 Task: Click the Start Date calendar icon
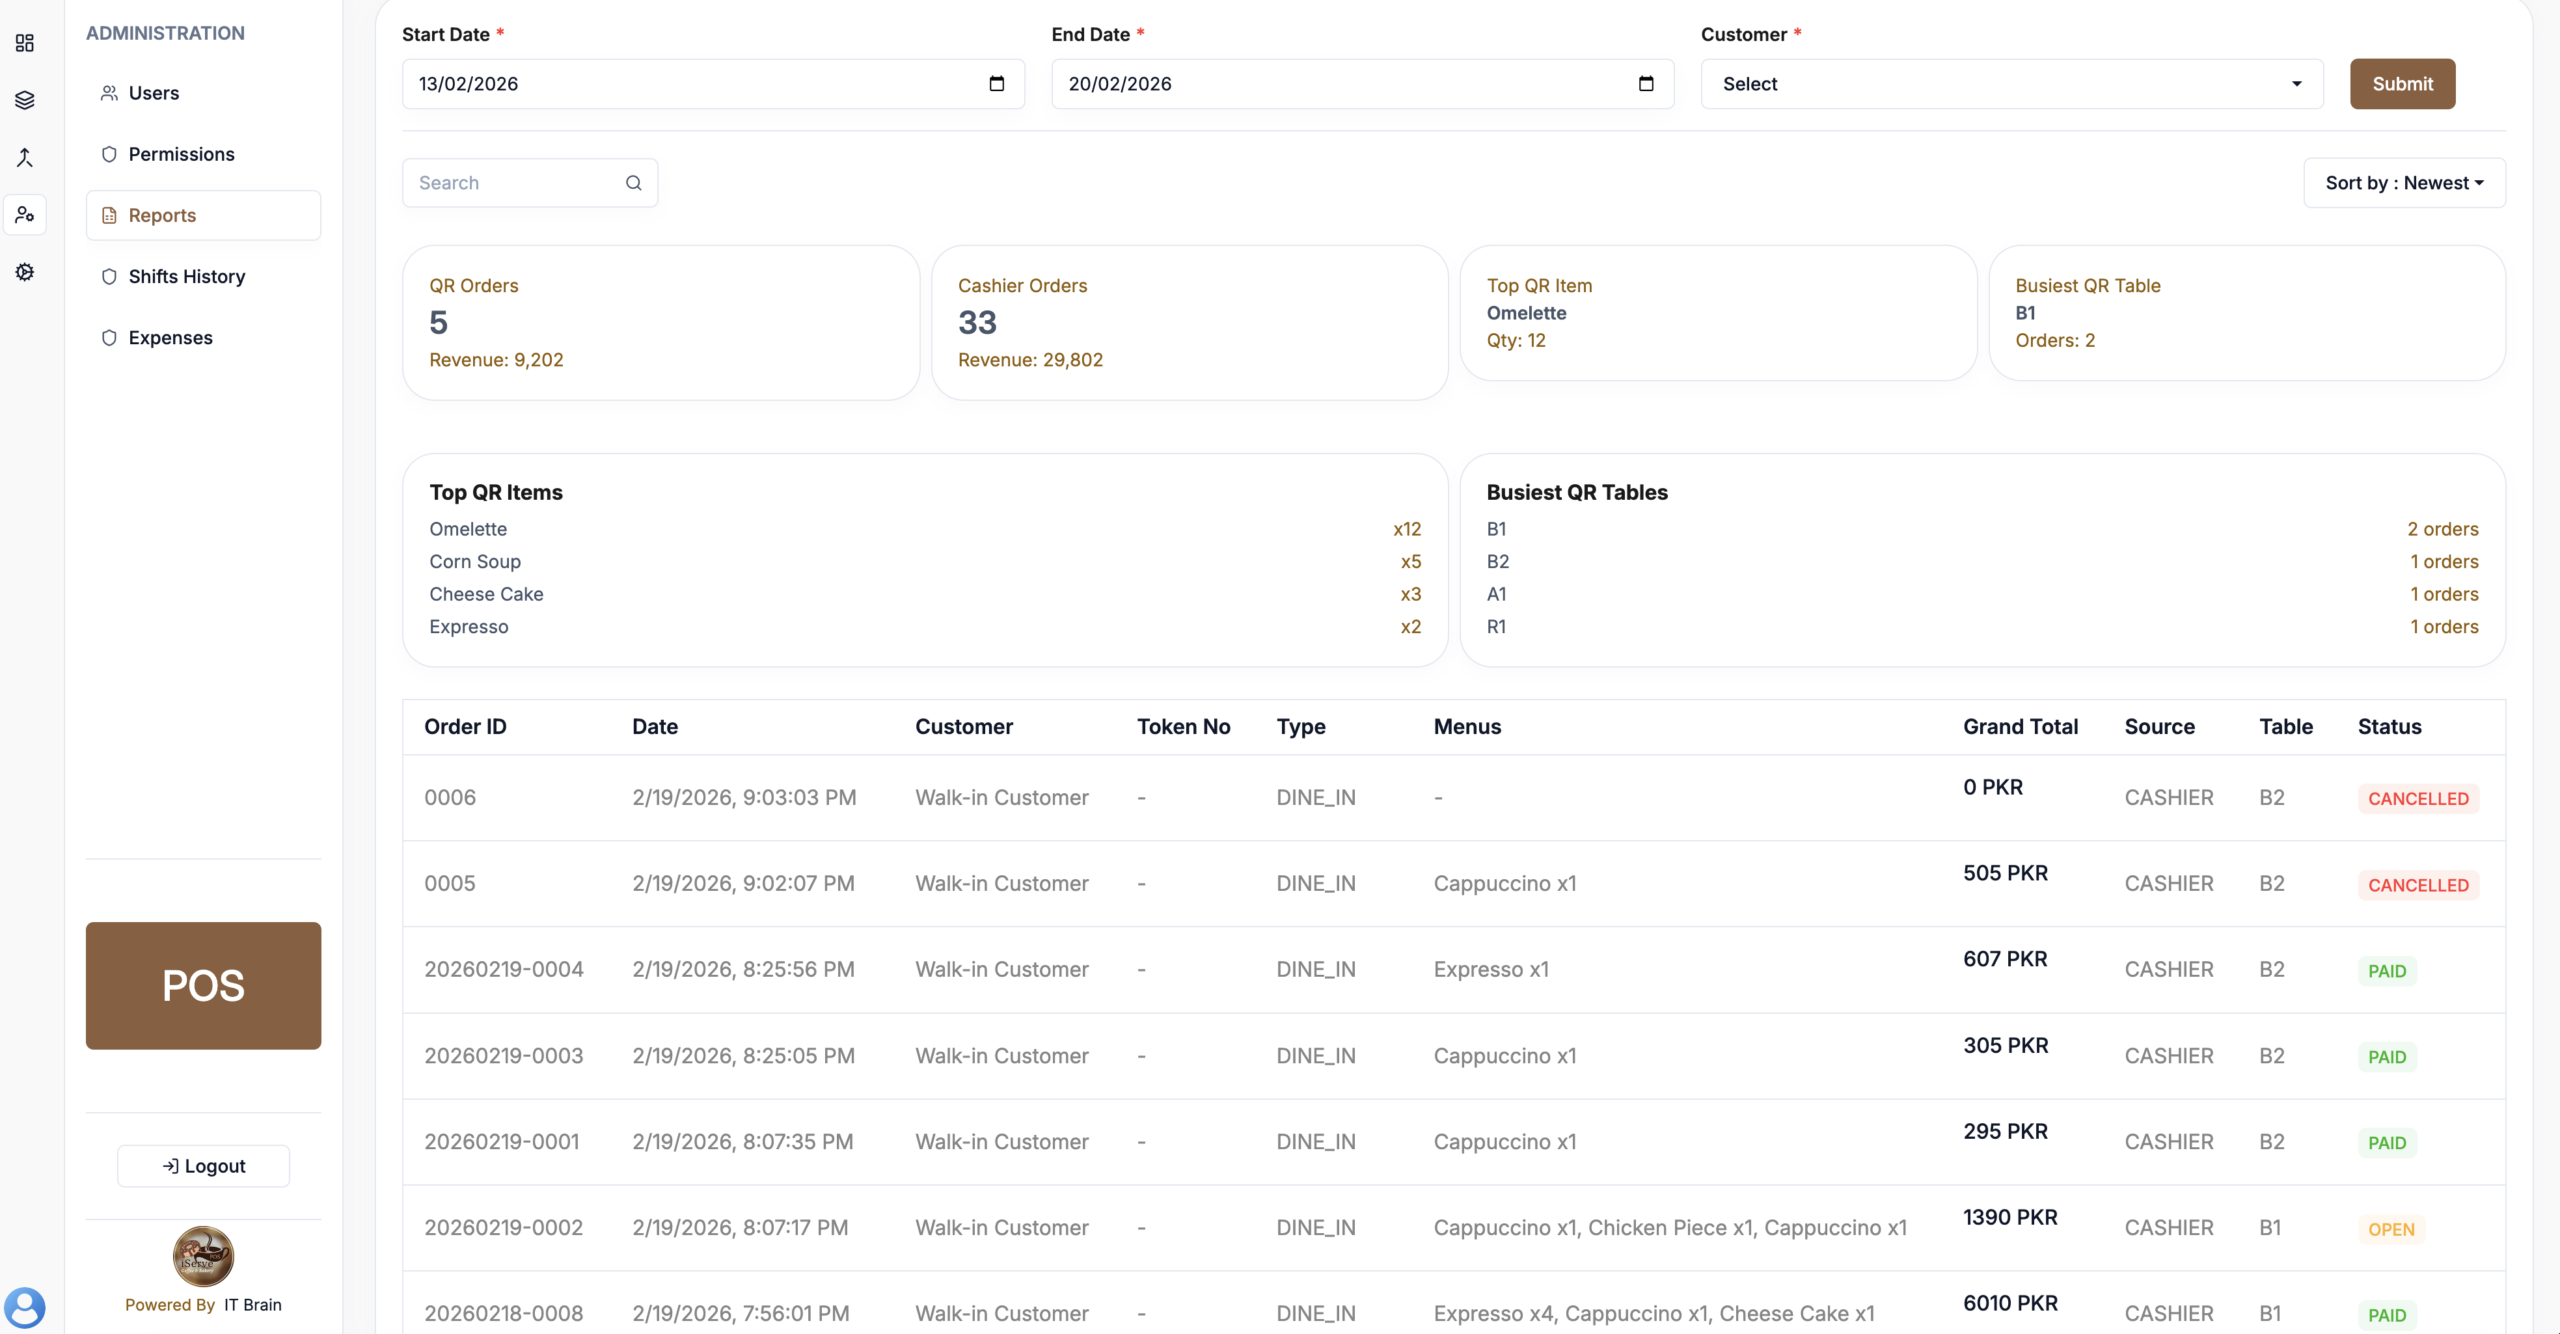pyautogui.click(x=996, y=84)
